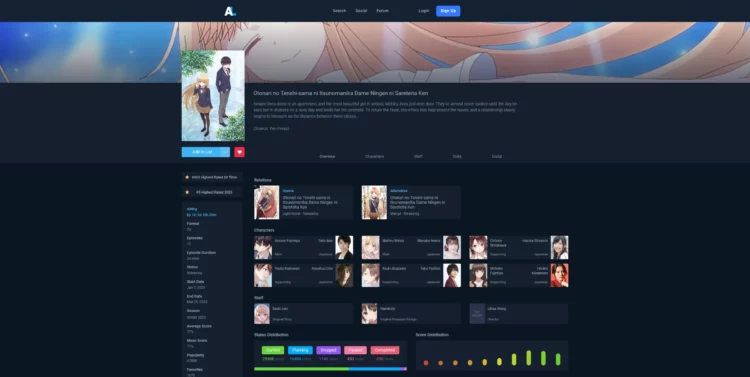
Task: Open Chitose Shirakawa character portrait
Action: [x=478, y=247]
